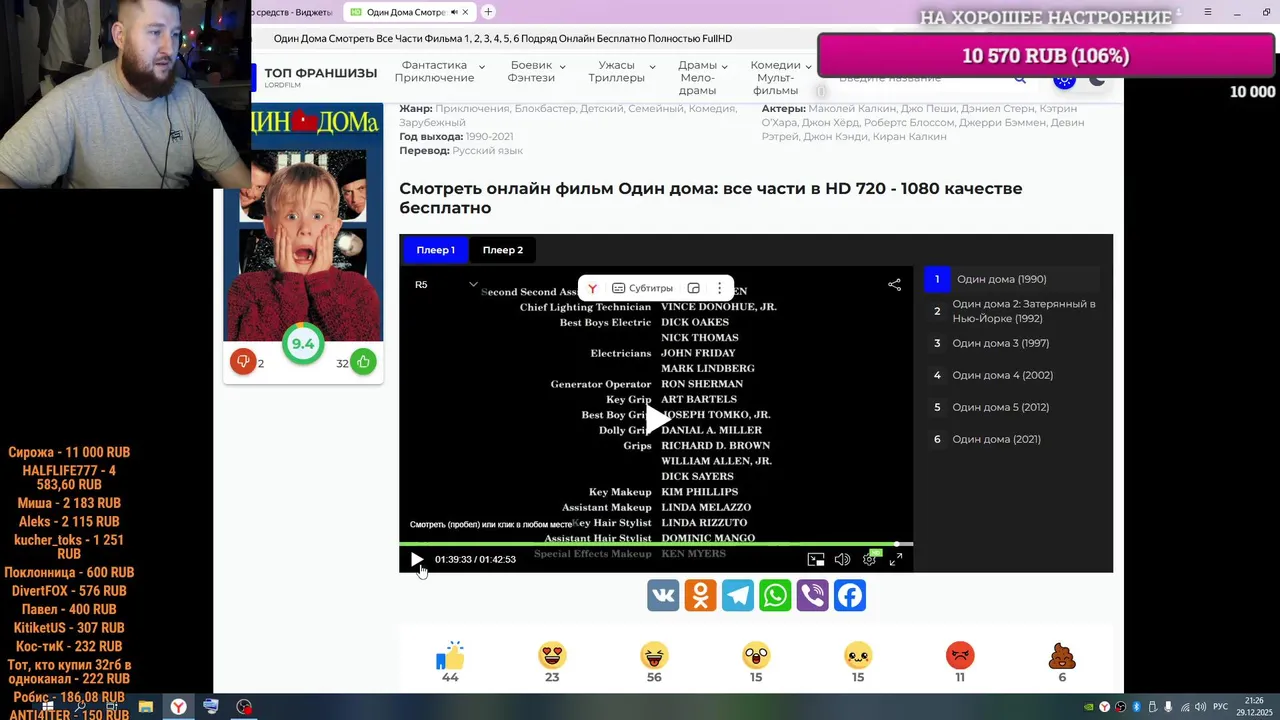Switch to the Плеер 2 tab

(x=503, y=250)
